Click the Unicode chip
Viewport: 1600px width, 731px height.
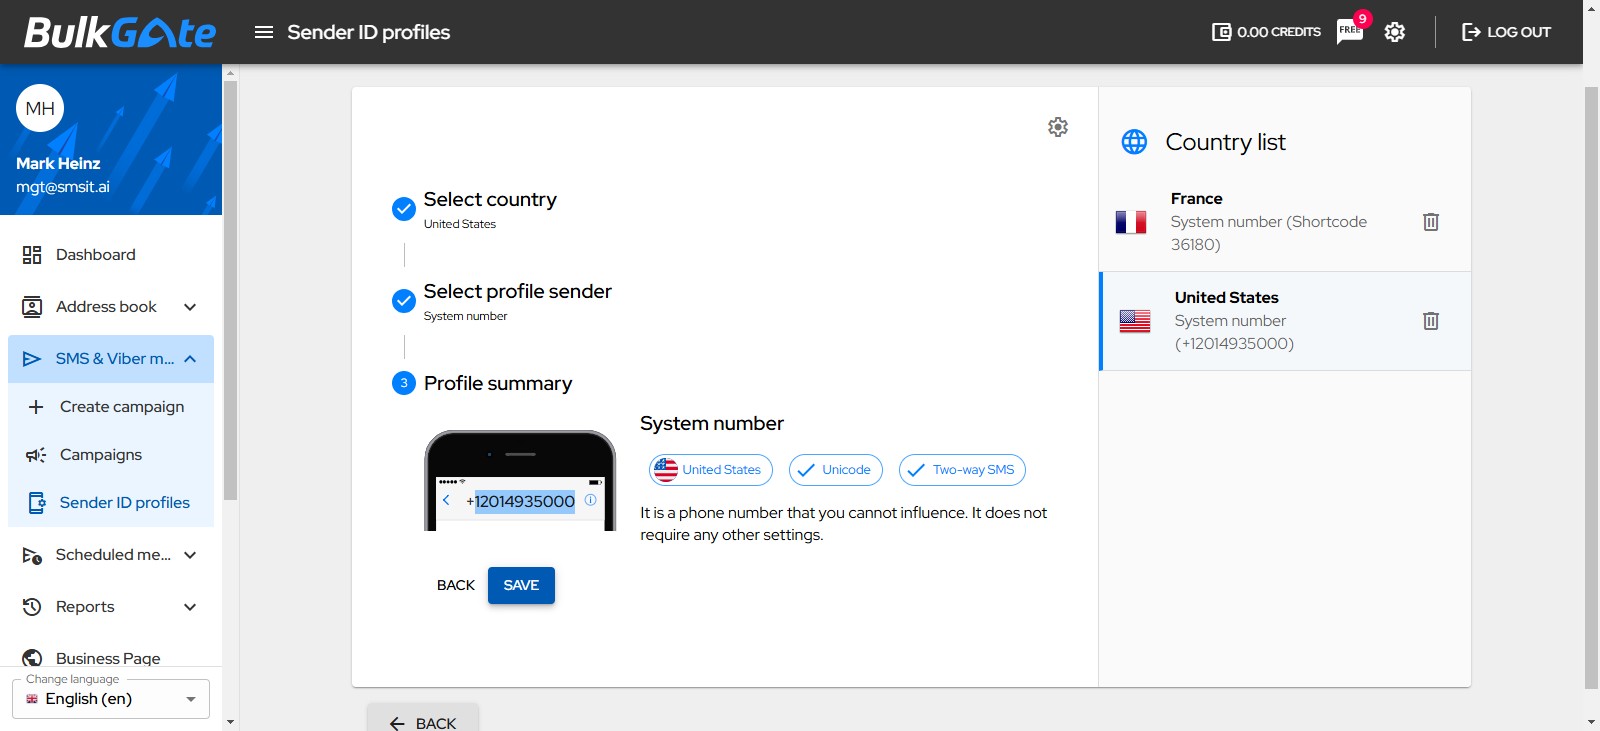(x=836, y=470)
